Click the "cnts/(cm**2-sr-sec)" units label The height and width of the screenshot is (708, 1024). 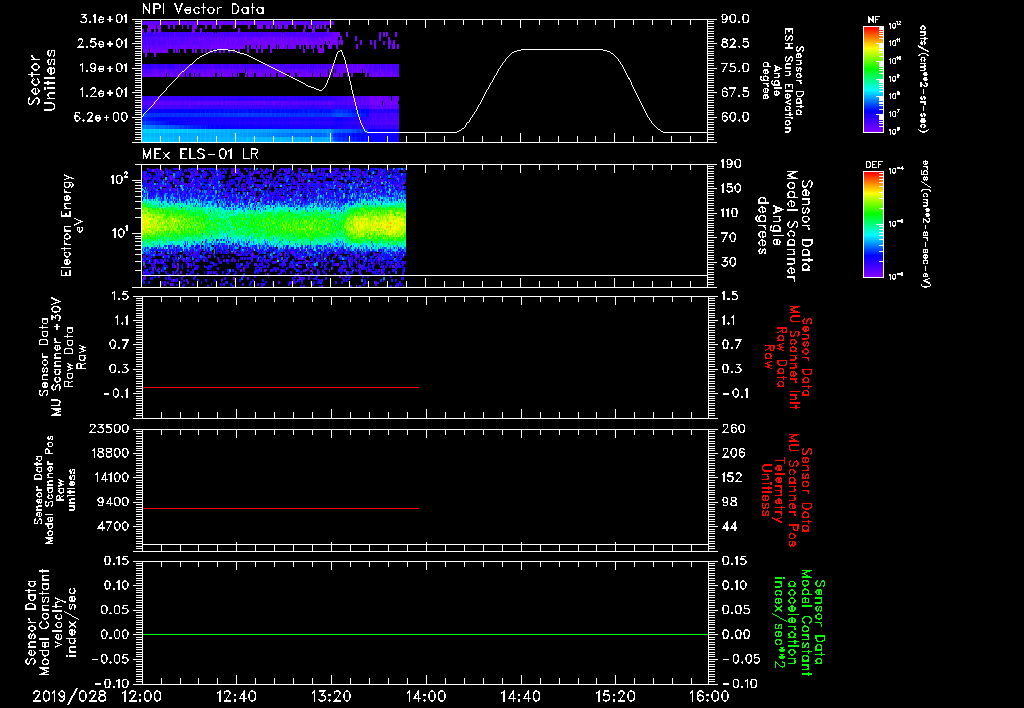click(x=923, y=79)
